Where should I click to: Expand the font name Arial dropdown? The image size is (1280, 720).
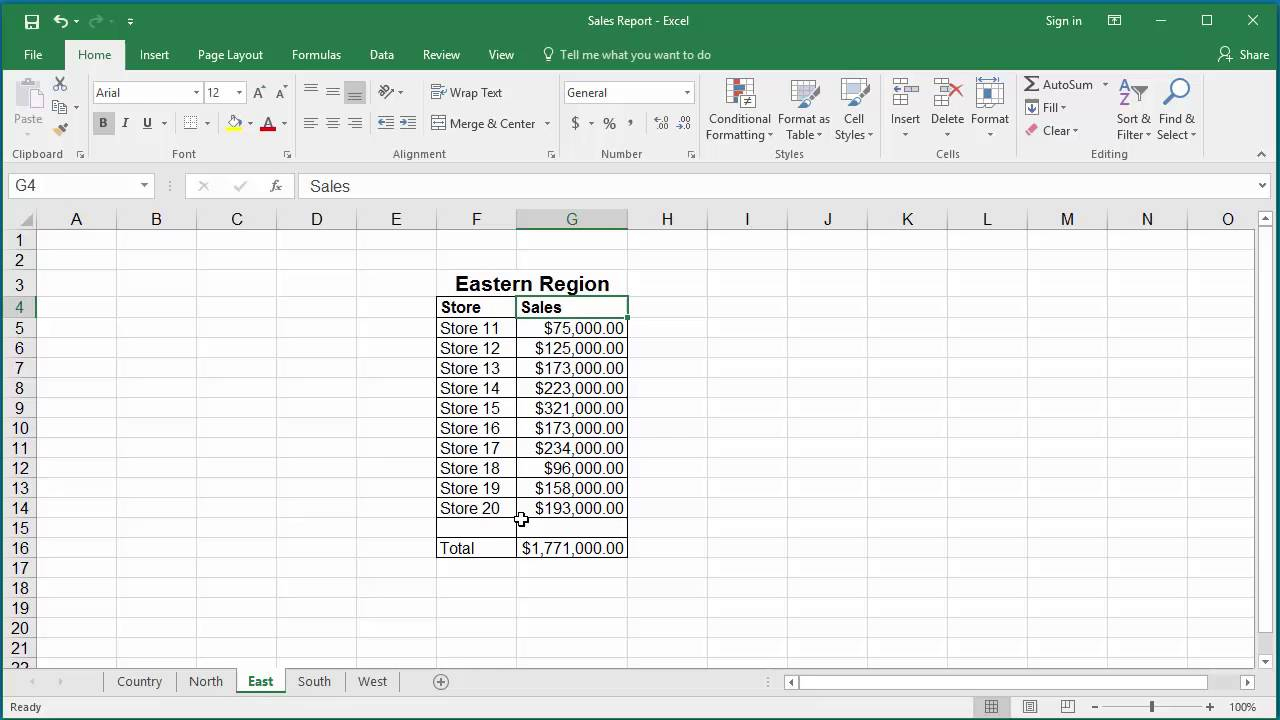click(196, 93)
